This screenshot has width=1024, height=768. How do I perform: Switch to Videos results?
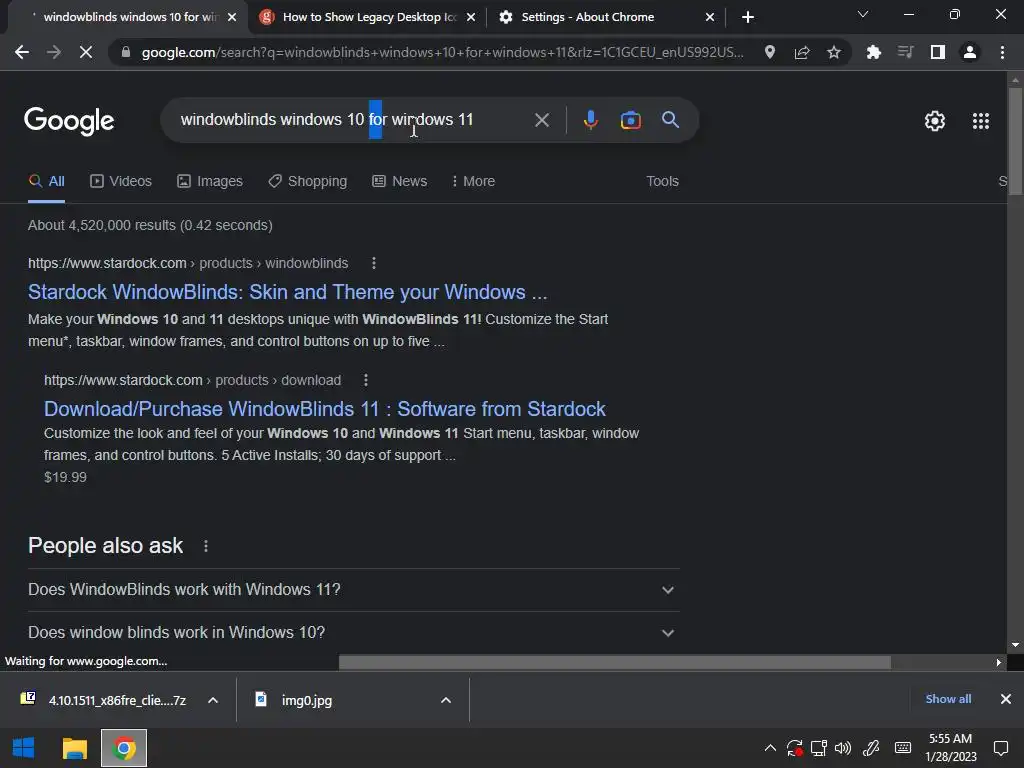[121, 182]
